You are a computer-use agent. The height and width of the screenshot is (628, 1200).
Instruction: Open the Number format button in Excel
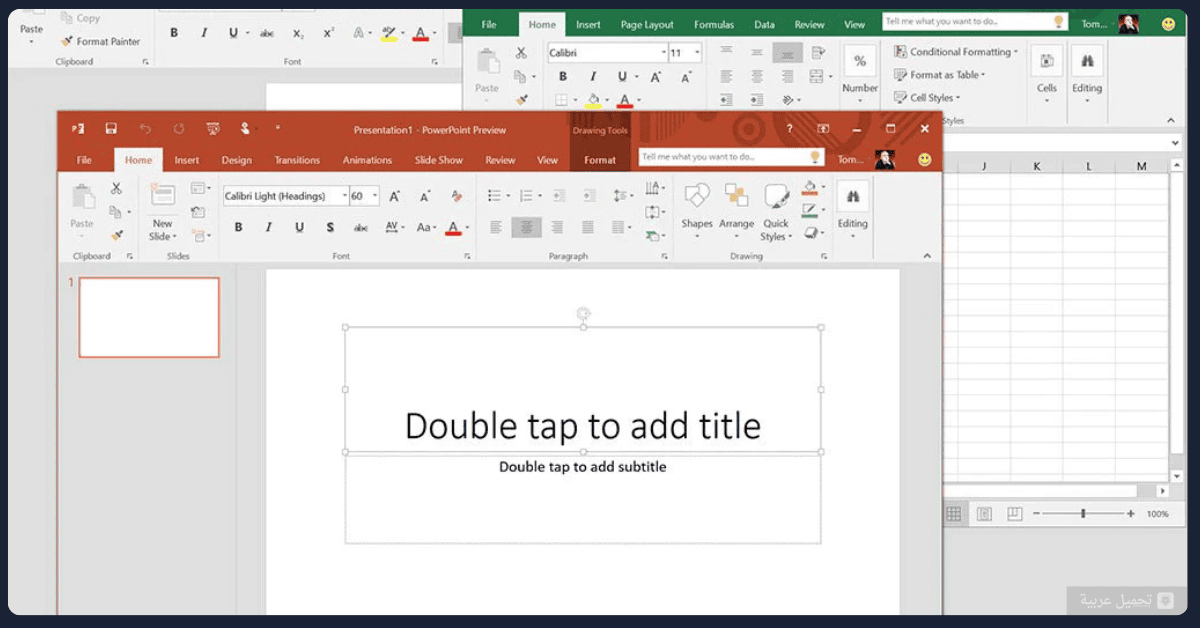point(860,72)
